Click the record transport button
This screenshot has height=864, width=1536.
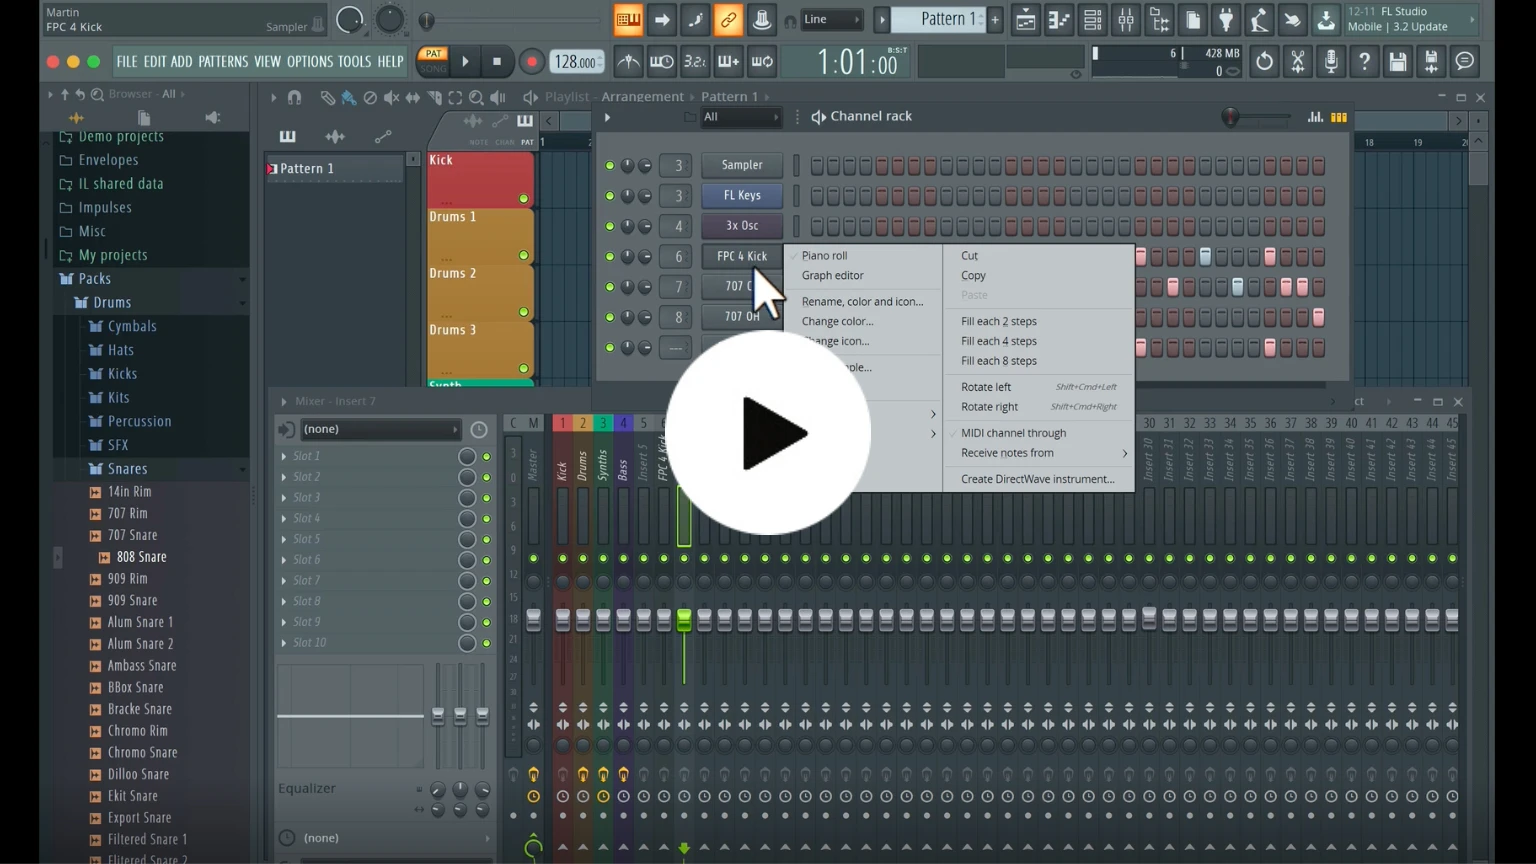532,62
